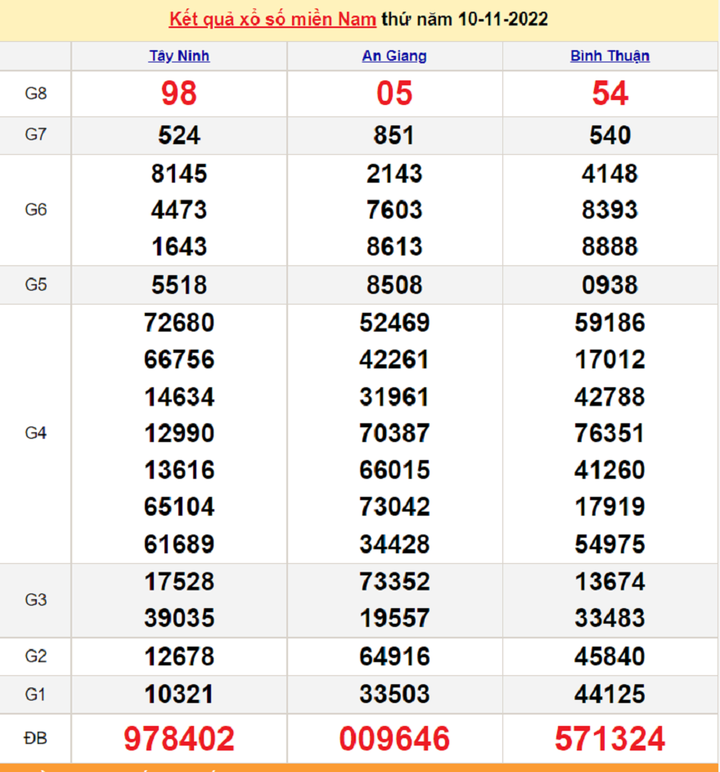Viewport: 720px width, 772px height.
Task: Click the G8 result 54 for Bình Thuận
Action: [x=609, y=94]
